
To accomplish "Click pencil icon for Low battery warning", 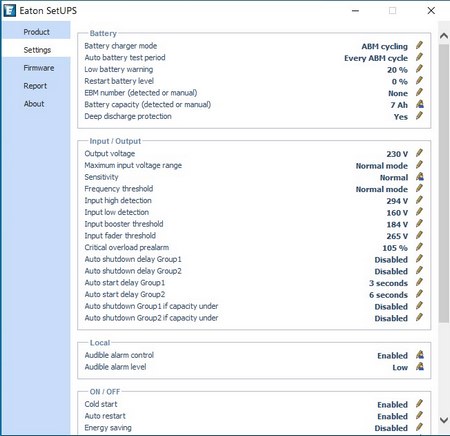I will [x=419, y=69].
